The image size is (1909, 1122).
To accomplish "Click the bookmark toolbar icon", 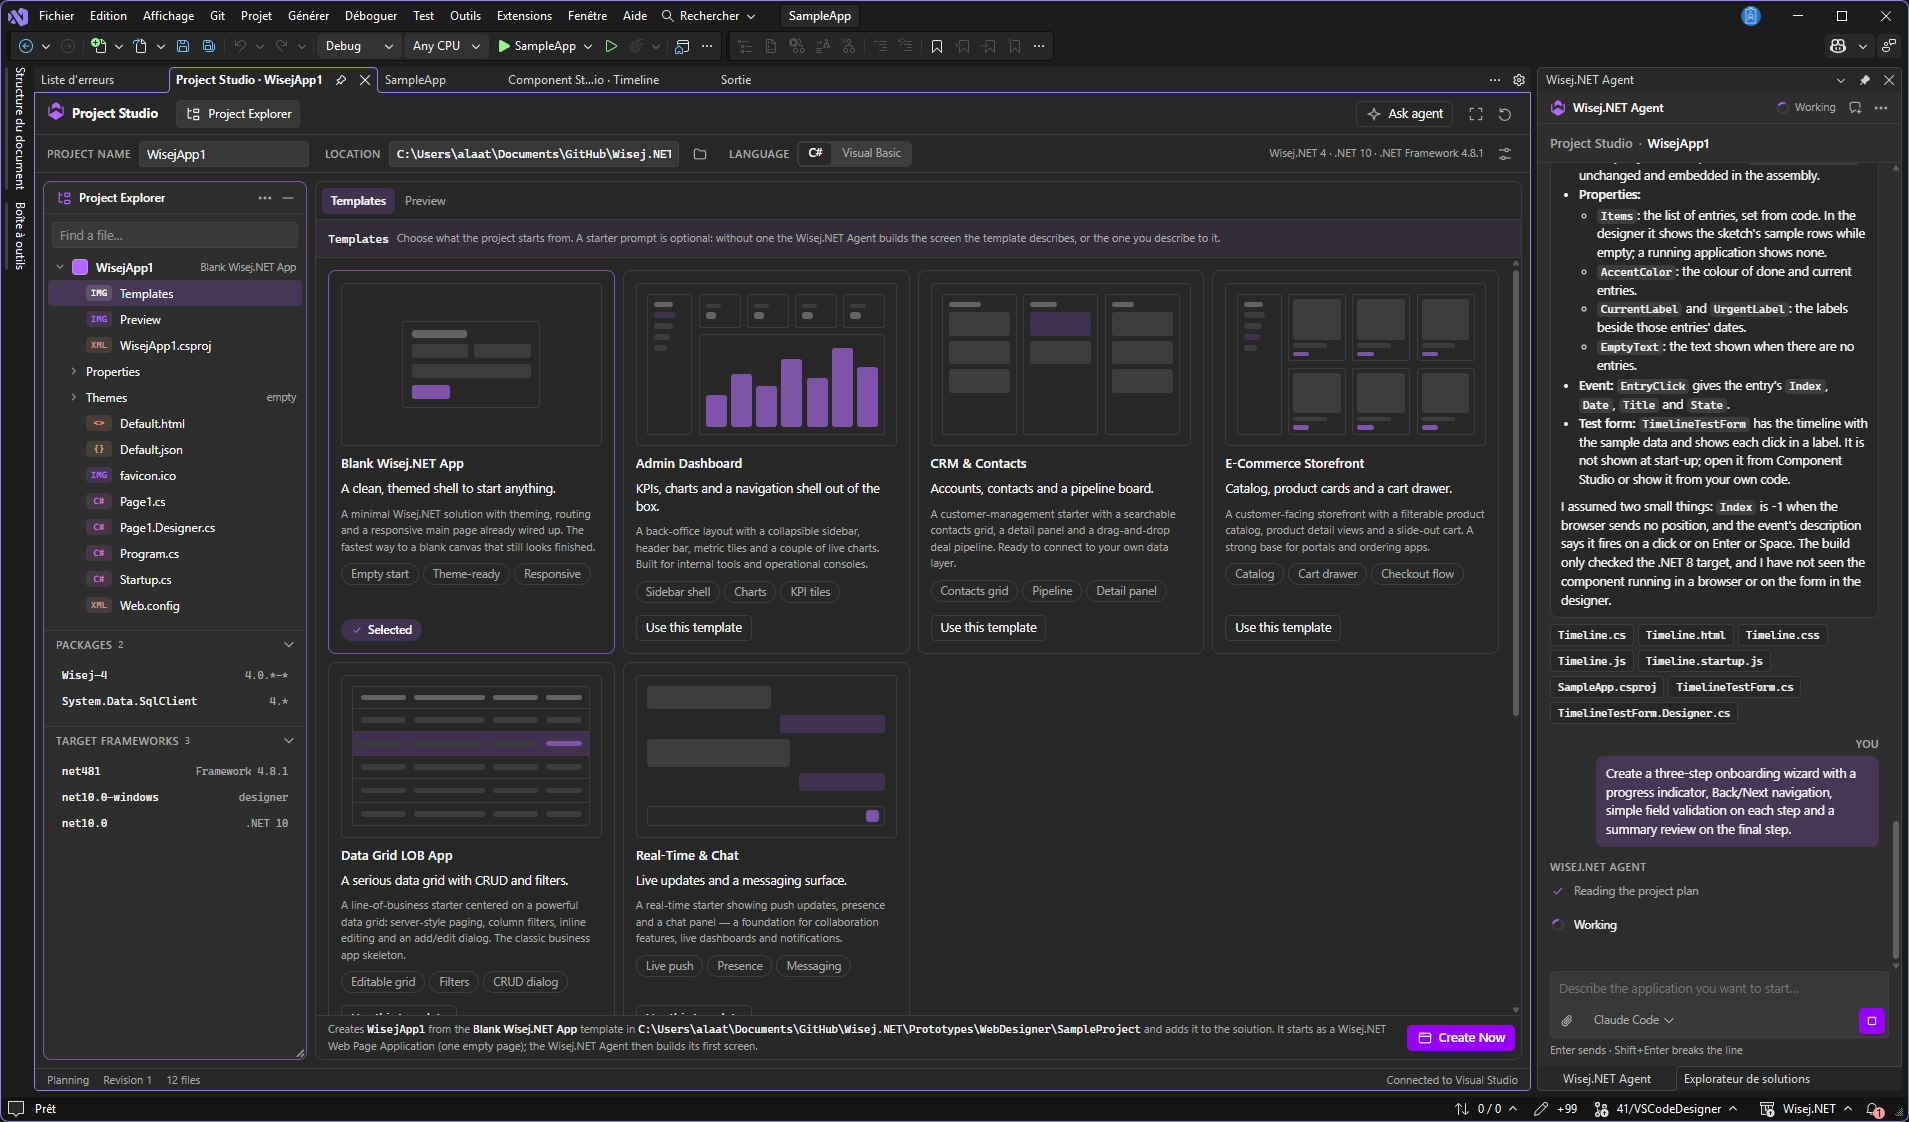I will (937, 46).
